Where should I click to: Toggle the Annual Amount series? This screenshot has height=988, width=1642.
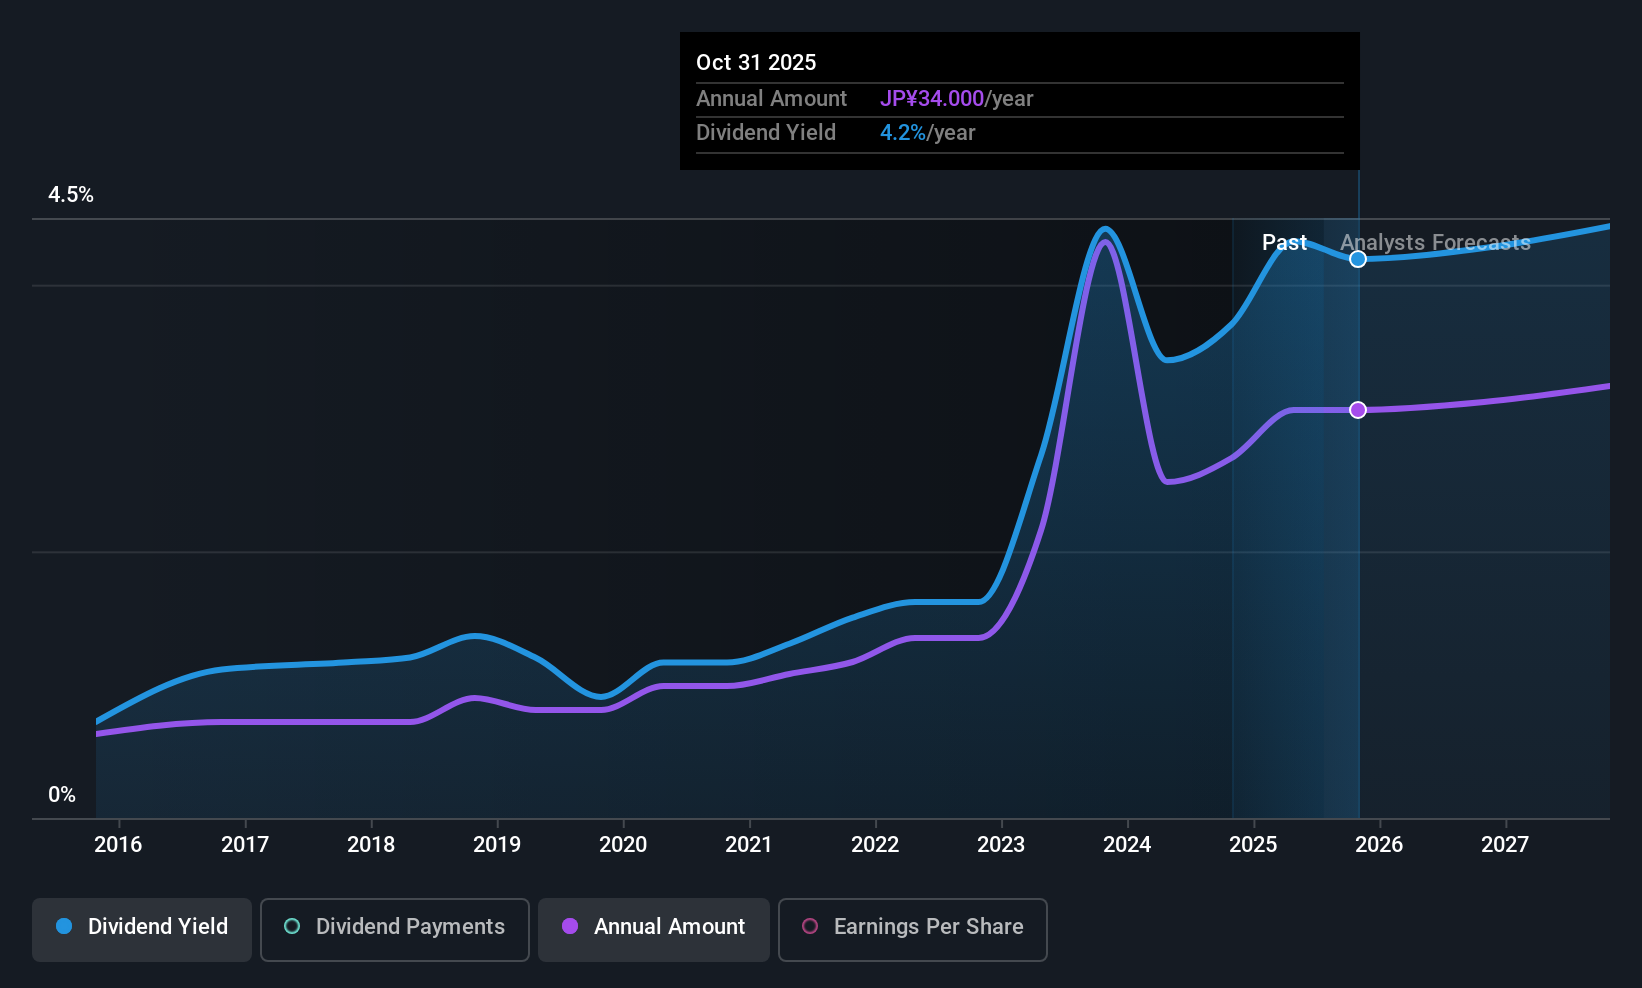(x=654, y=930)
